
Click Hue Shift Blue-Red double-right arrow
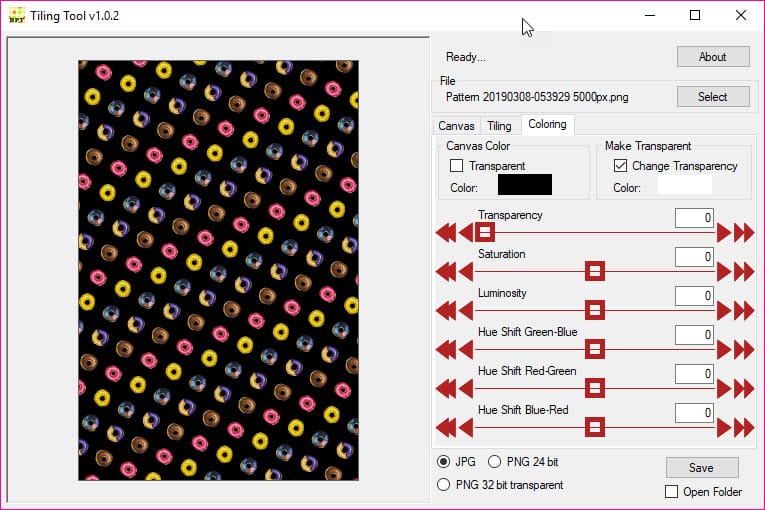744,428
